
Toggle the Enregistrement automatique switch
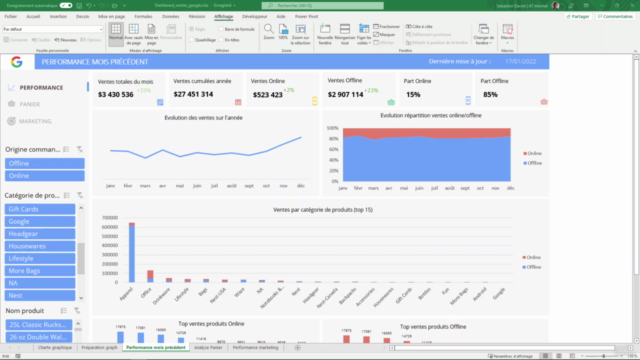coord(66,6)
